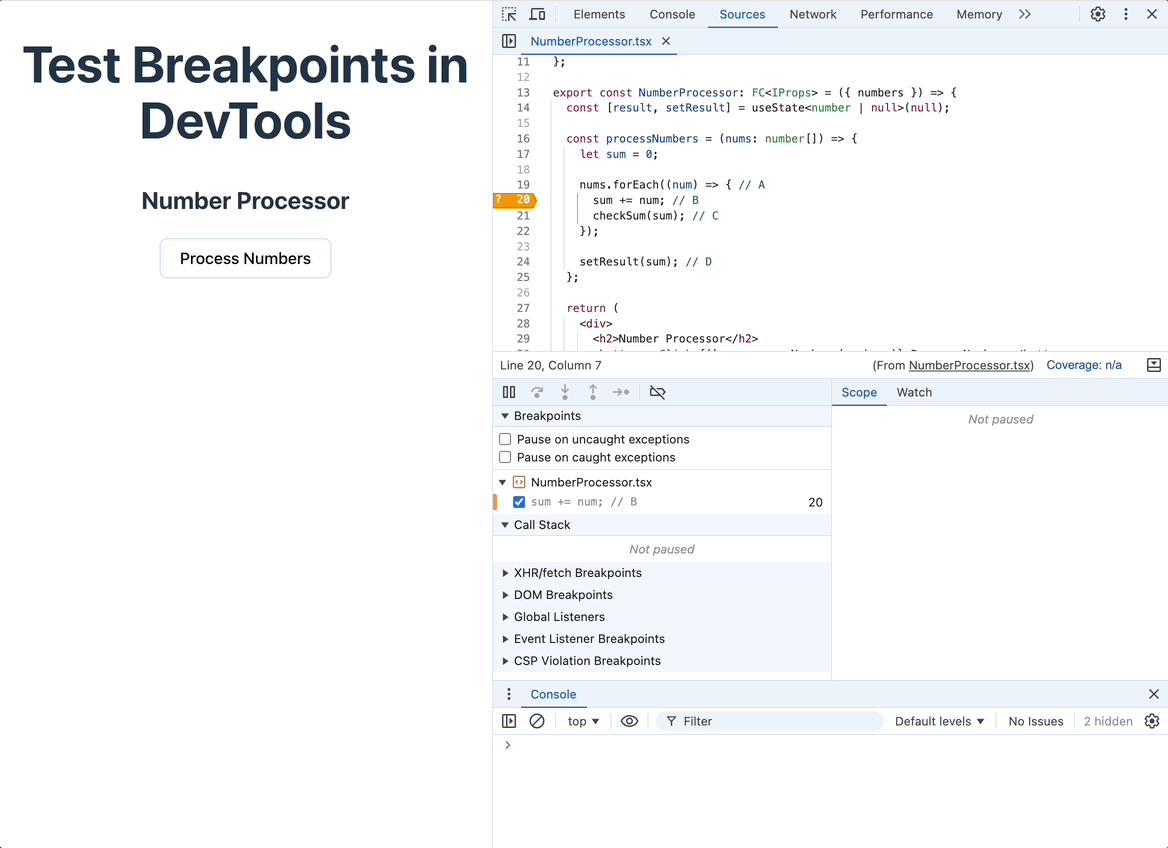The height and width of the screenshot is (848, 1168).
Task: Expand CSP Violation Breakpoints
Action: coord(505,661)
